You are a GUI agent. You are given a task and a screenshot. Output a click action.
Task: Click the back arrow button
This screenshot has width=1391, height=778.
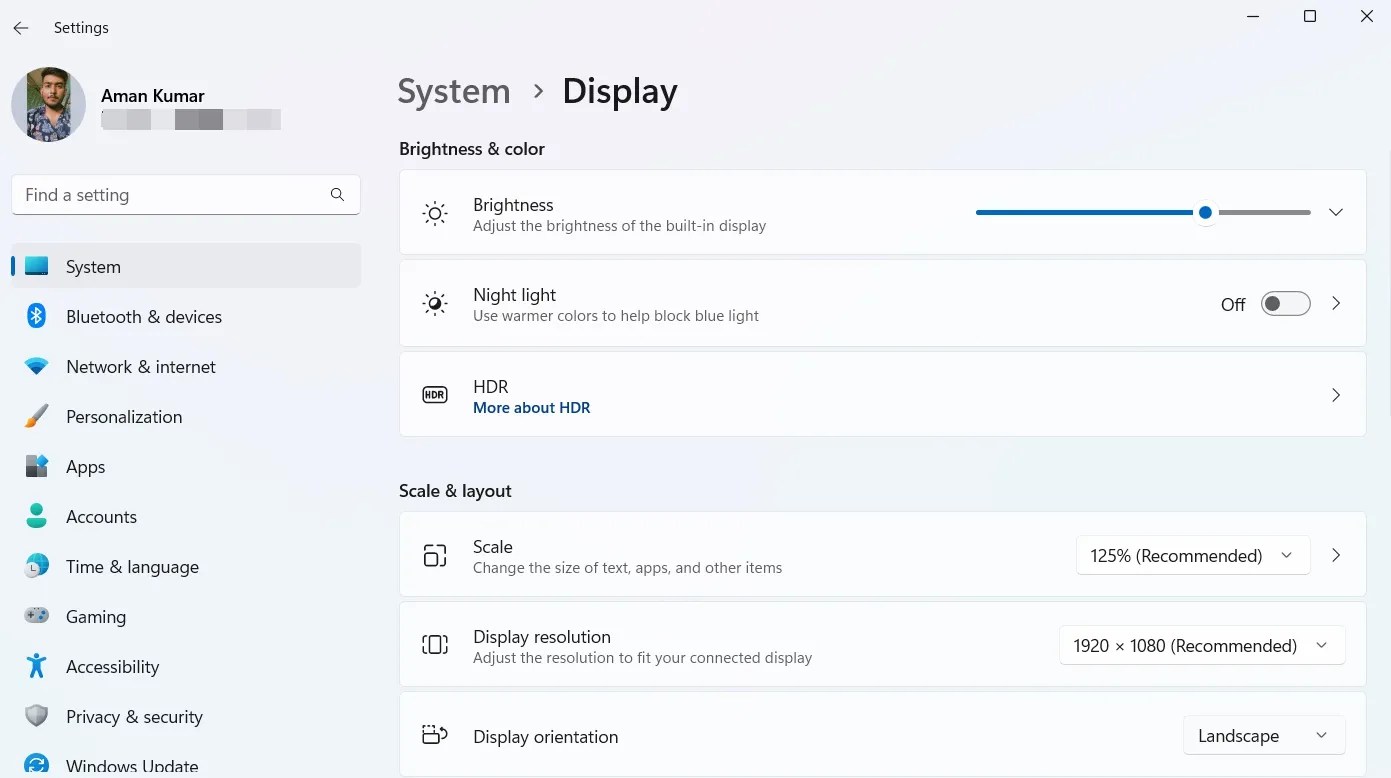click(x=21, y=27)
